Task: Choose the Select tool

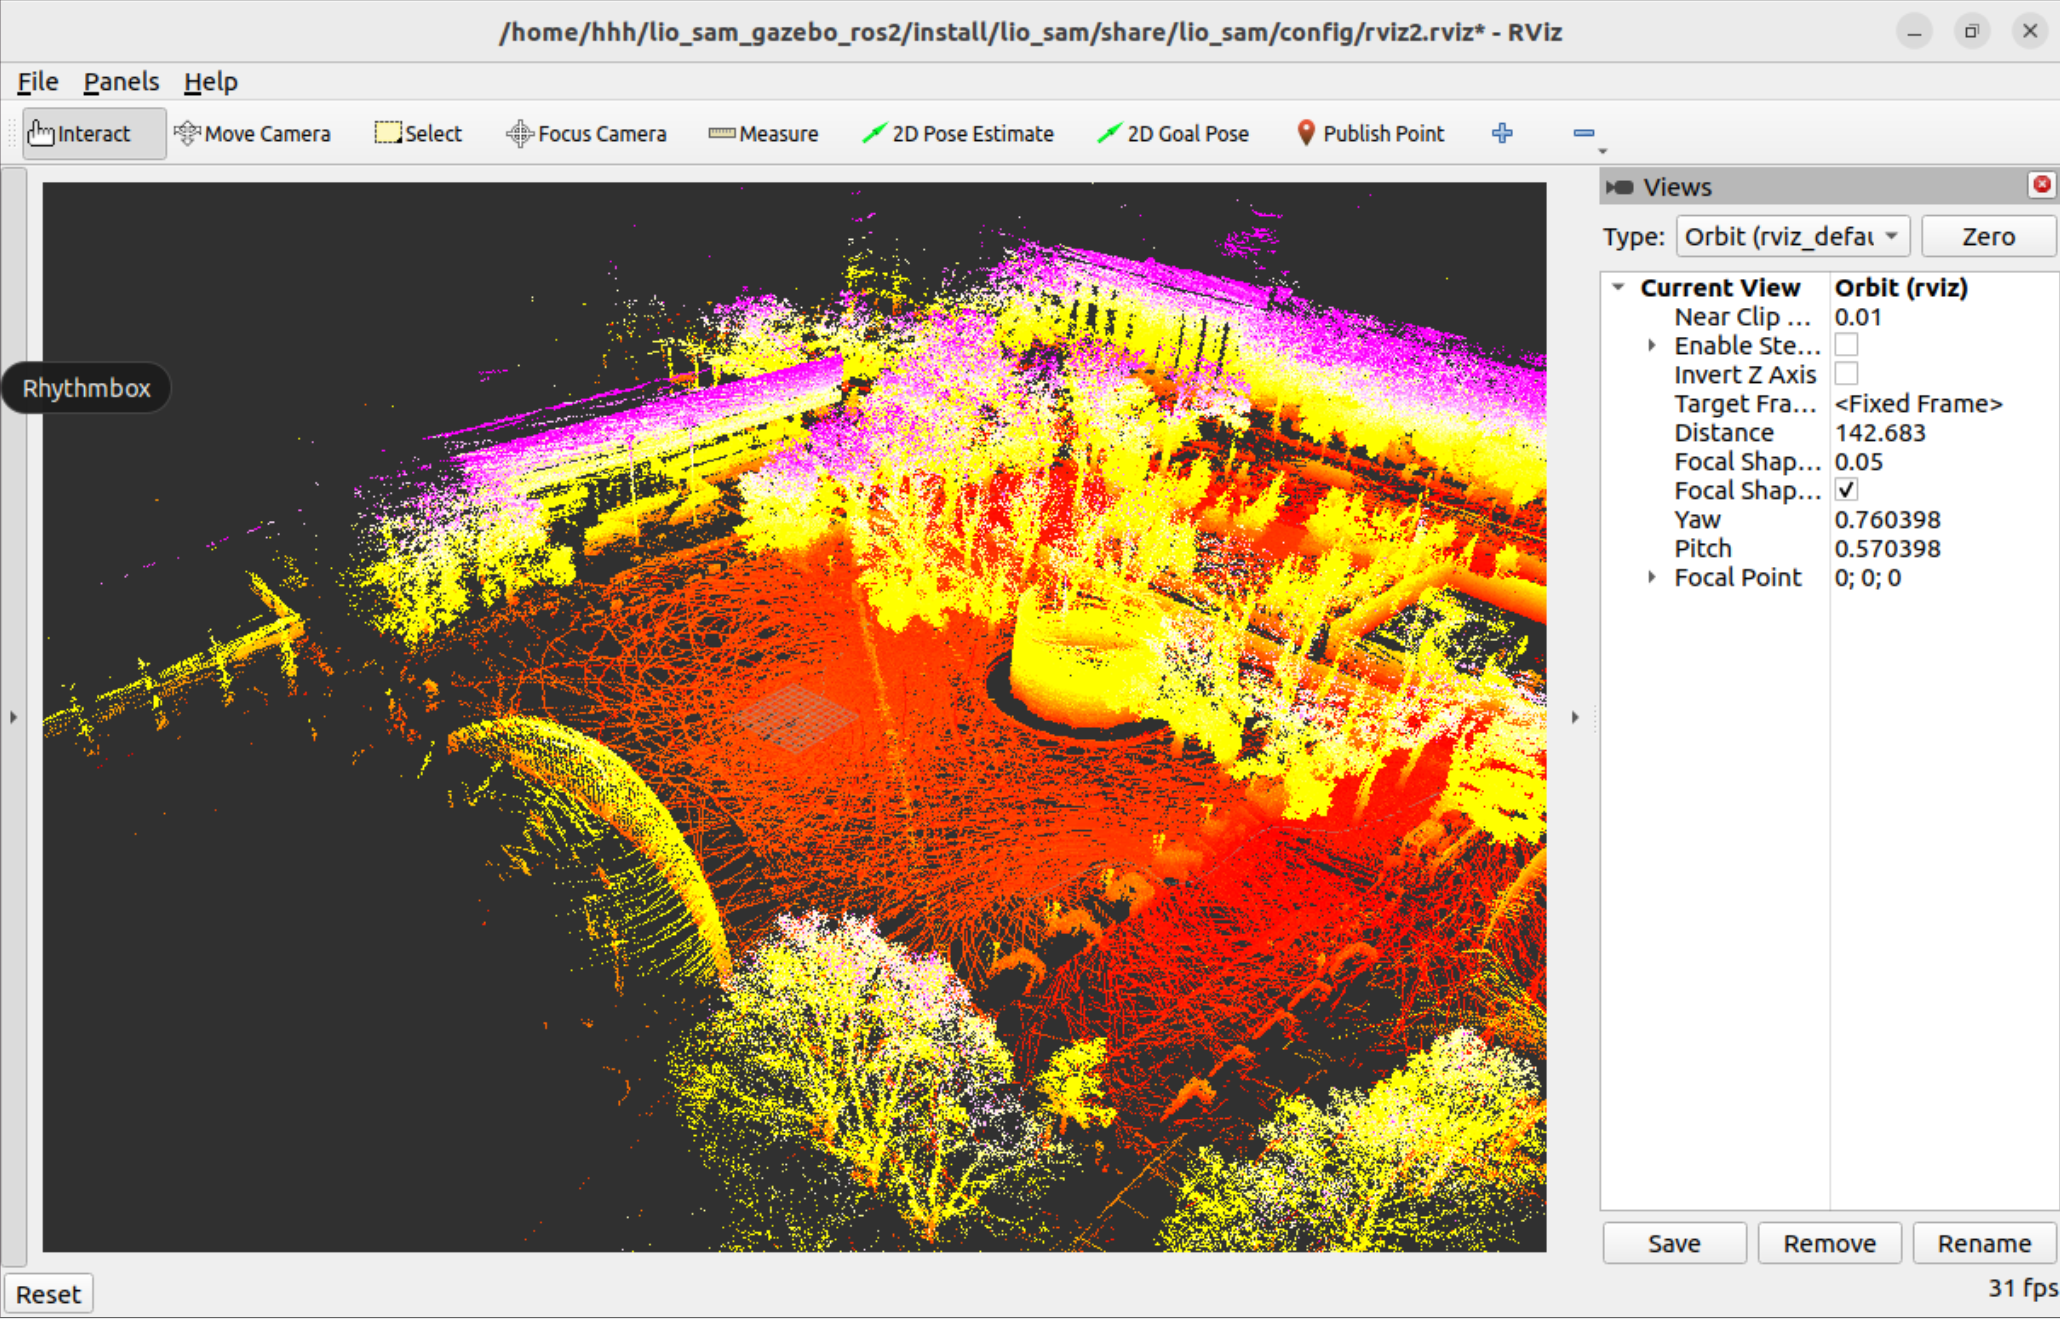Action: (x=418, y=133)
